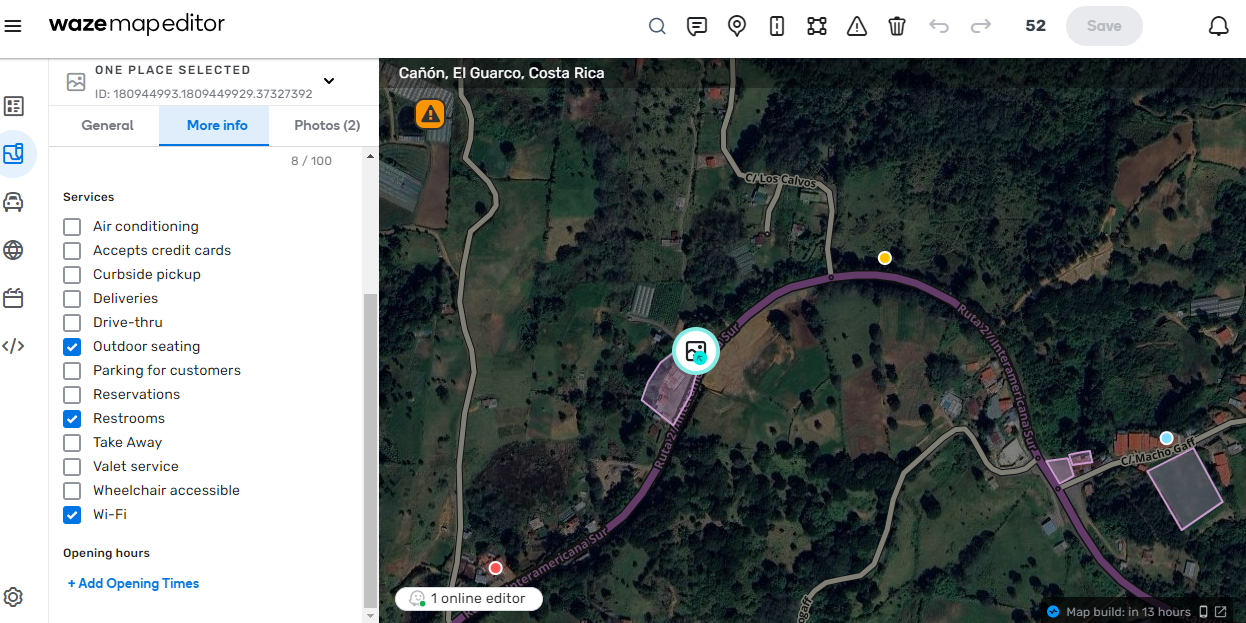Viewport: 1246px width, 623px height.
Task: Click the Add Opening Times link
Action: pos(133,583)
